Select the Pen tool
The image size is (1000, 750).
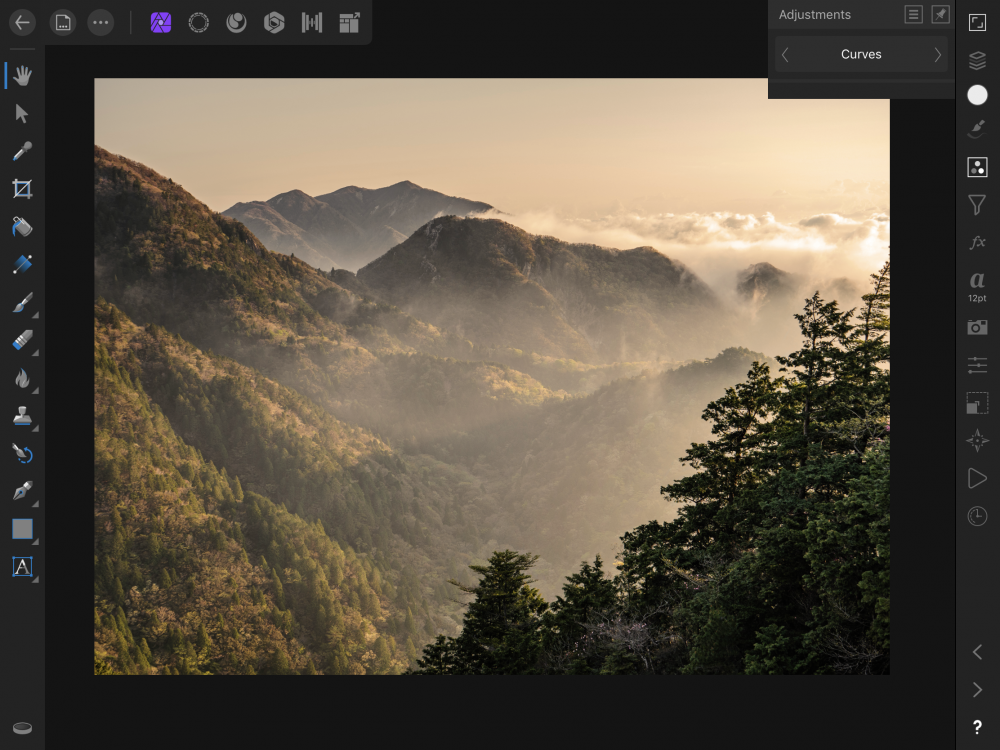pyautogui.click(x=22, y=491)
